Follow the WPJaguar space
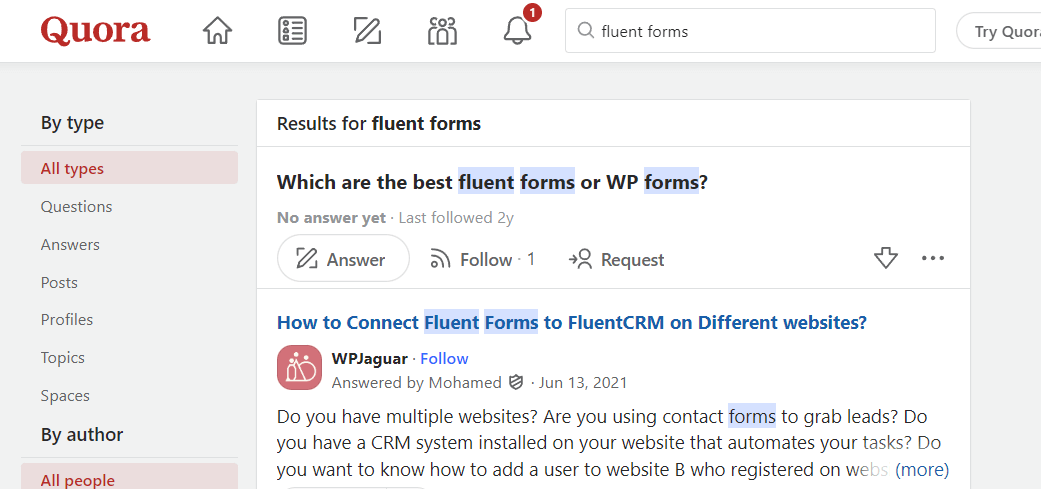Viewport: 1041px width, 489px height. tap(444, 358)
